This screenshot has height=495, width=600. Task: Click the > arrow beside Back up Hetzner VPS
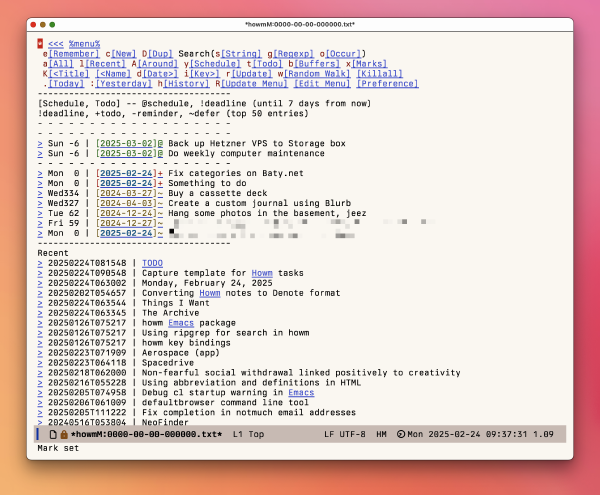(40, 144)
